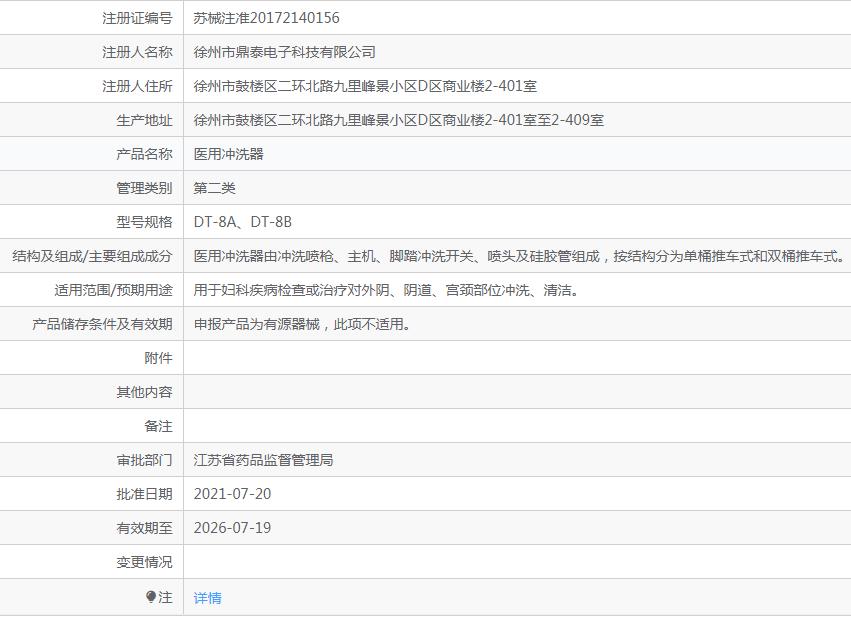Image resolution: width=851 pixels, height=619 pixels.
Task: Select approval date 2021-07-20
Action: click(232, 494)
